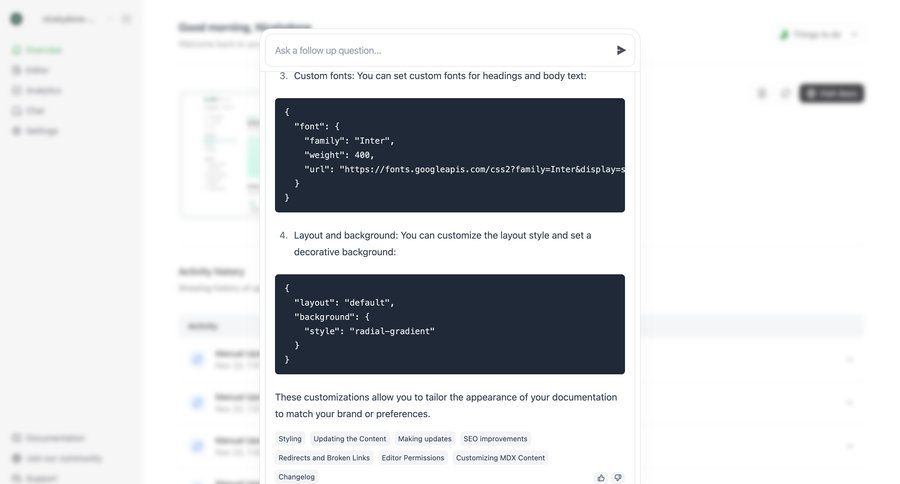Click the 'Layout and background' list item text
Image resolution: width=900 pixels, height=484 pixels.
point(443,243)
